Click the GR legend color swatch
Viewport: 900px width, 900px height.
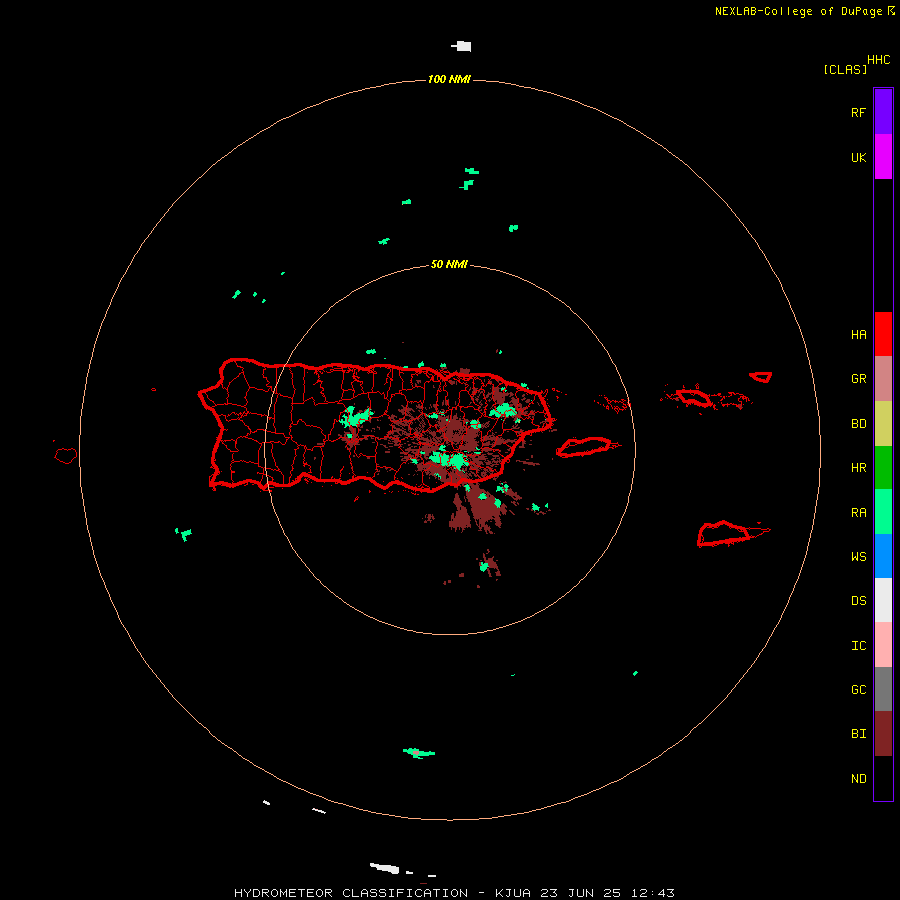click(883, 379)
